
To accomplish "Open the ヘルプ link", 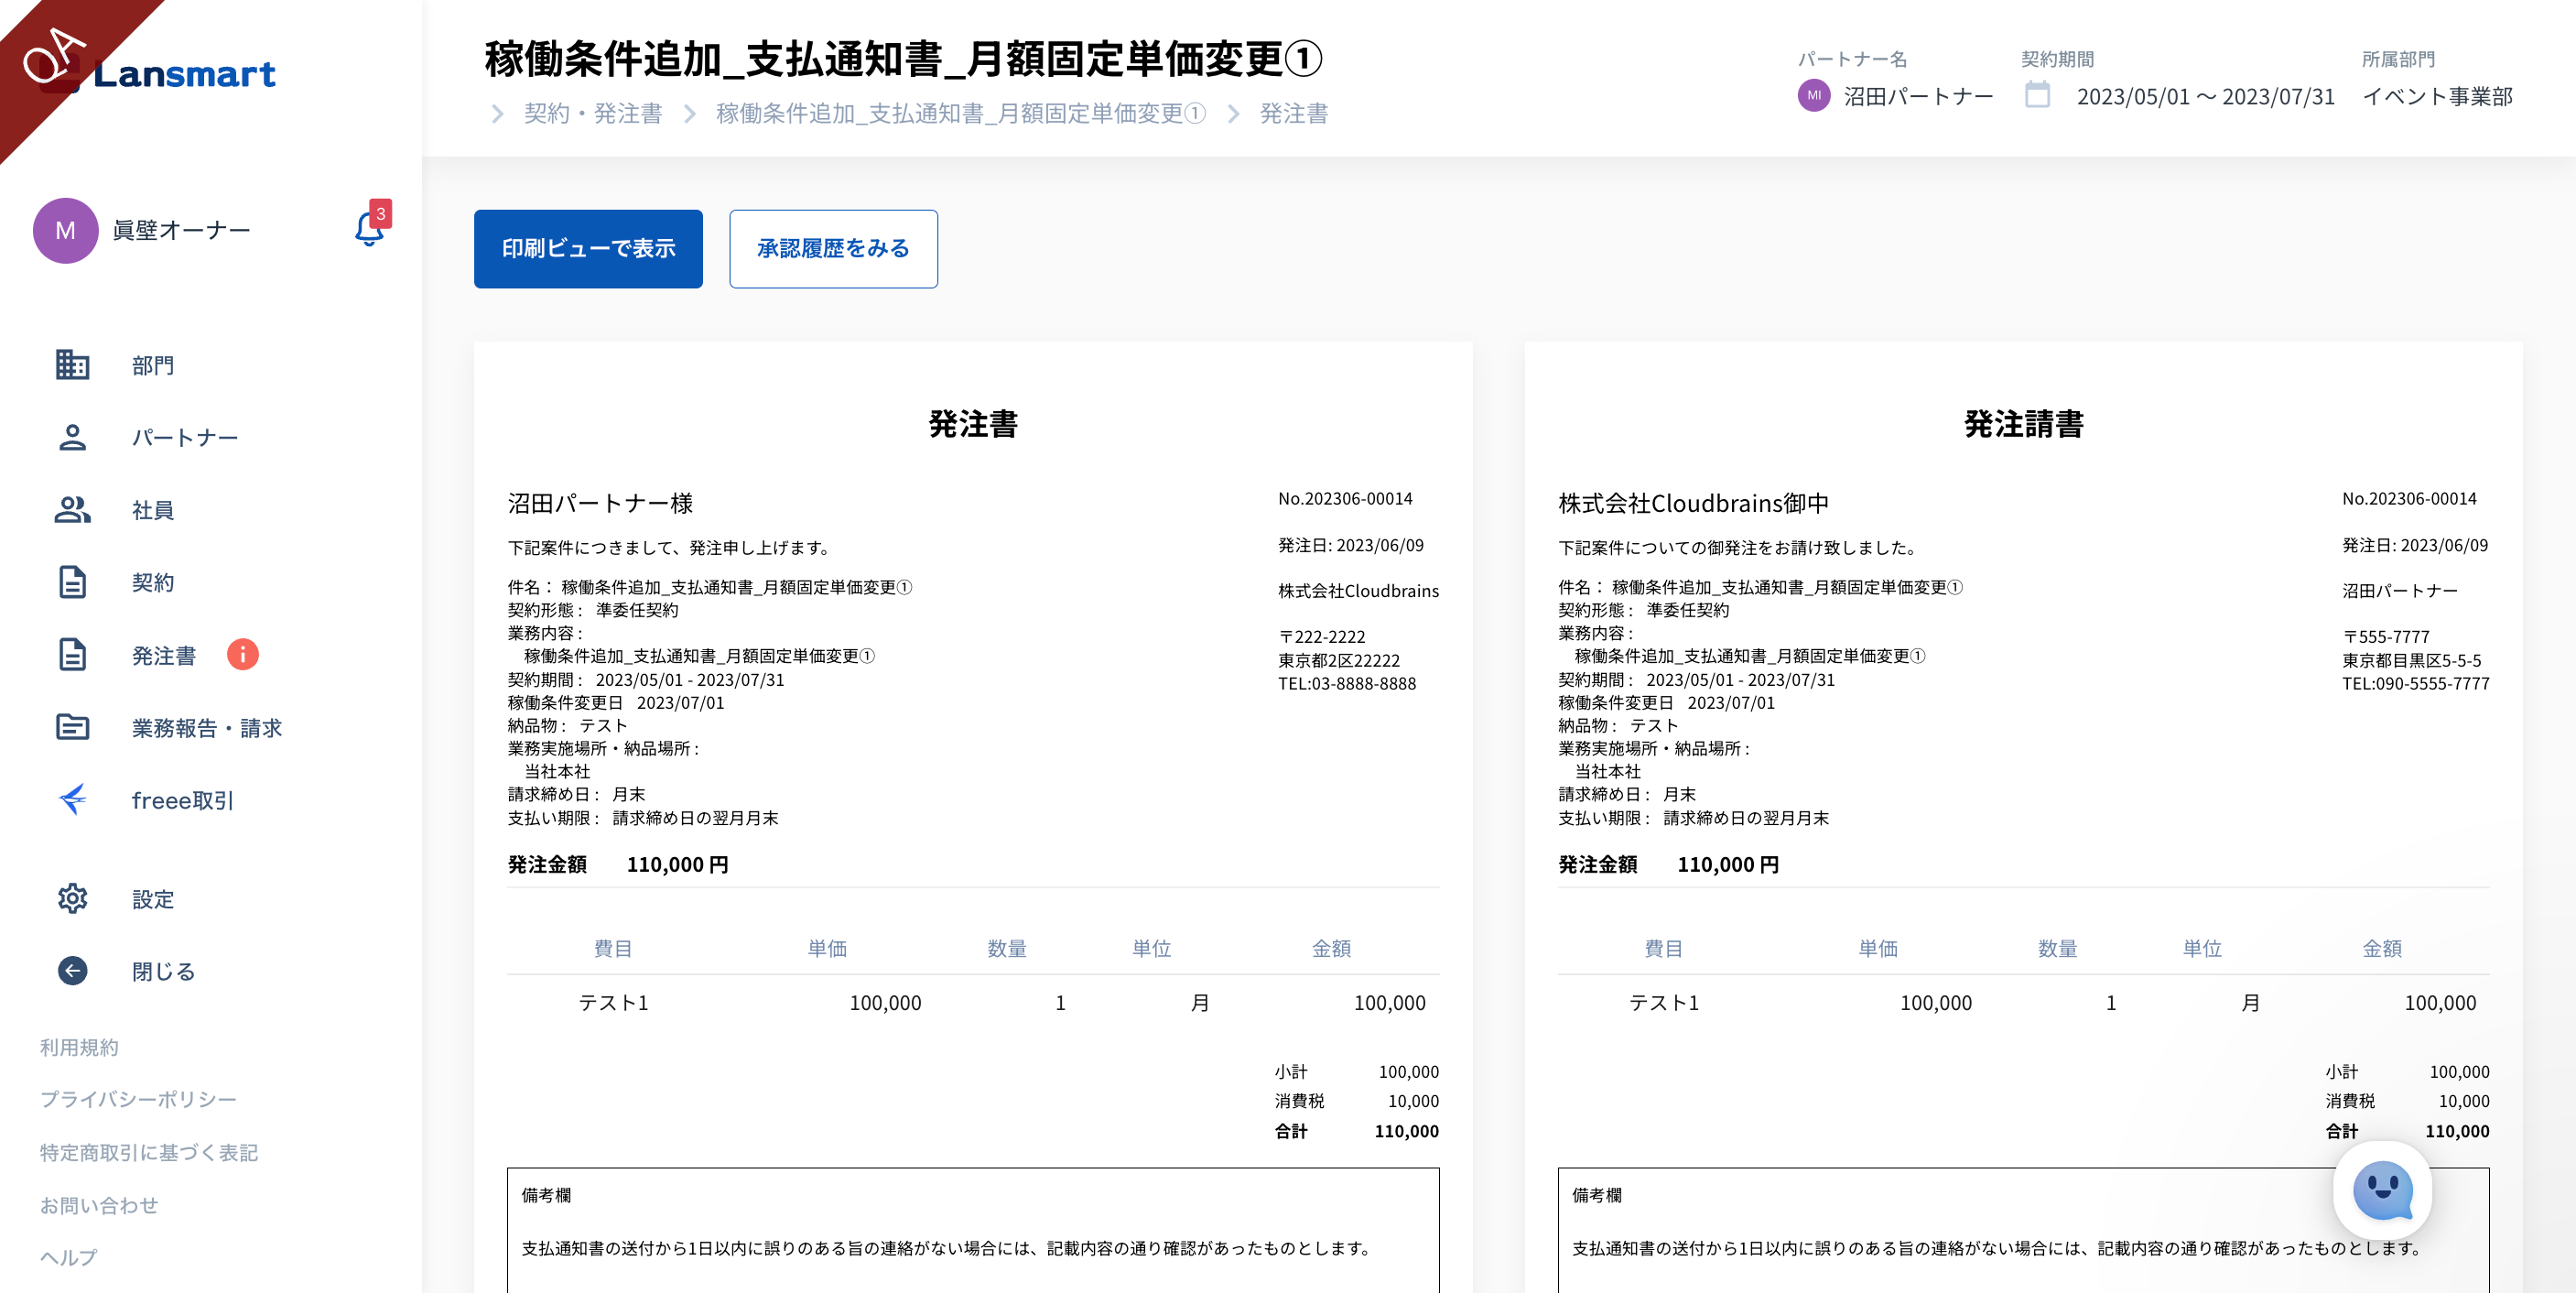I will [69, 1257].
